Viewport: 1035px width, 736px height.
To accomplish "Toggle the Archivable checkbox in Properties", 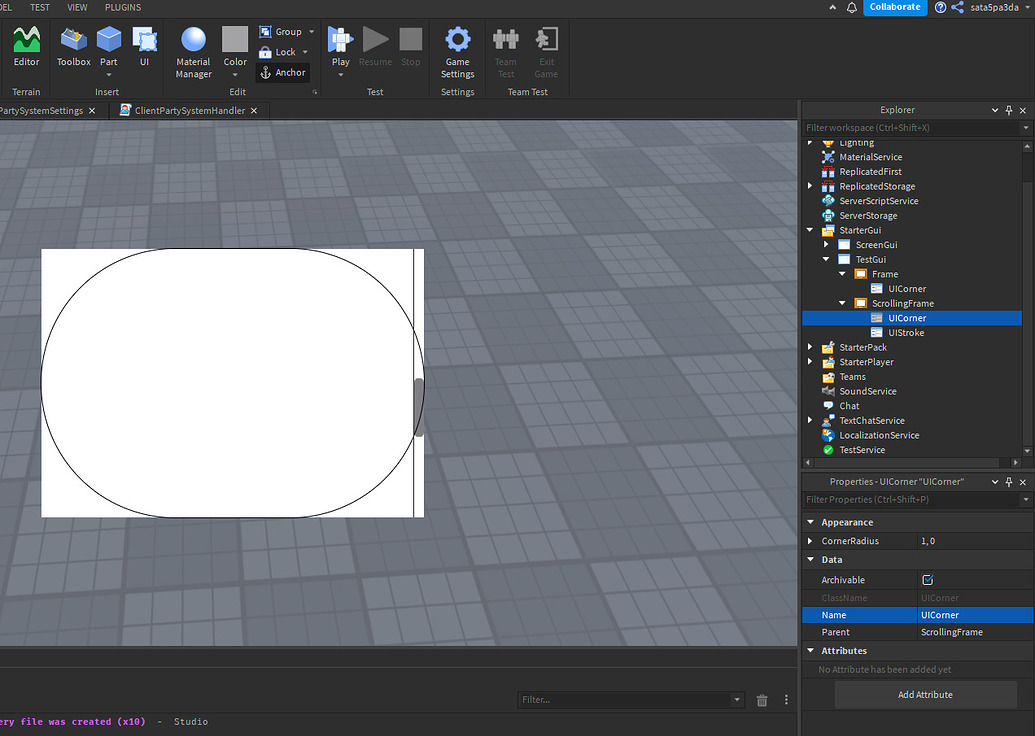I will (x=926, y=579).
